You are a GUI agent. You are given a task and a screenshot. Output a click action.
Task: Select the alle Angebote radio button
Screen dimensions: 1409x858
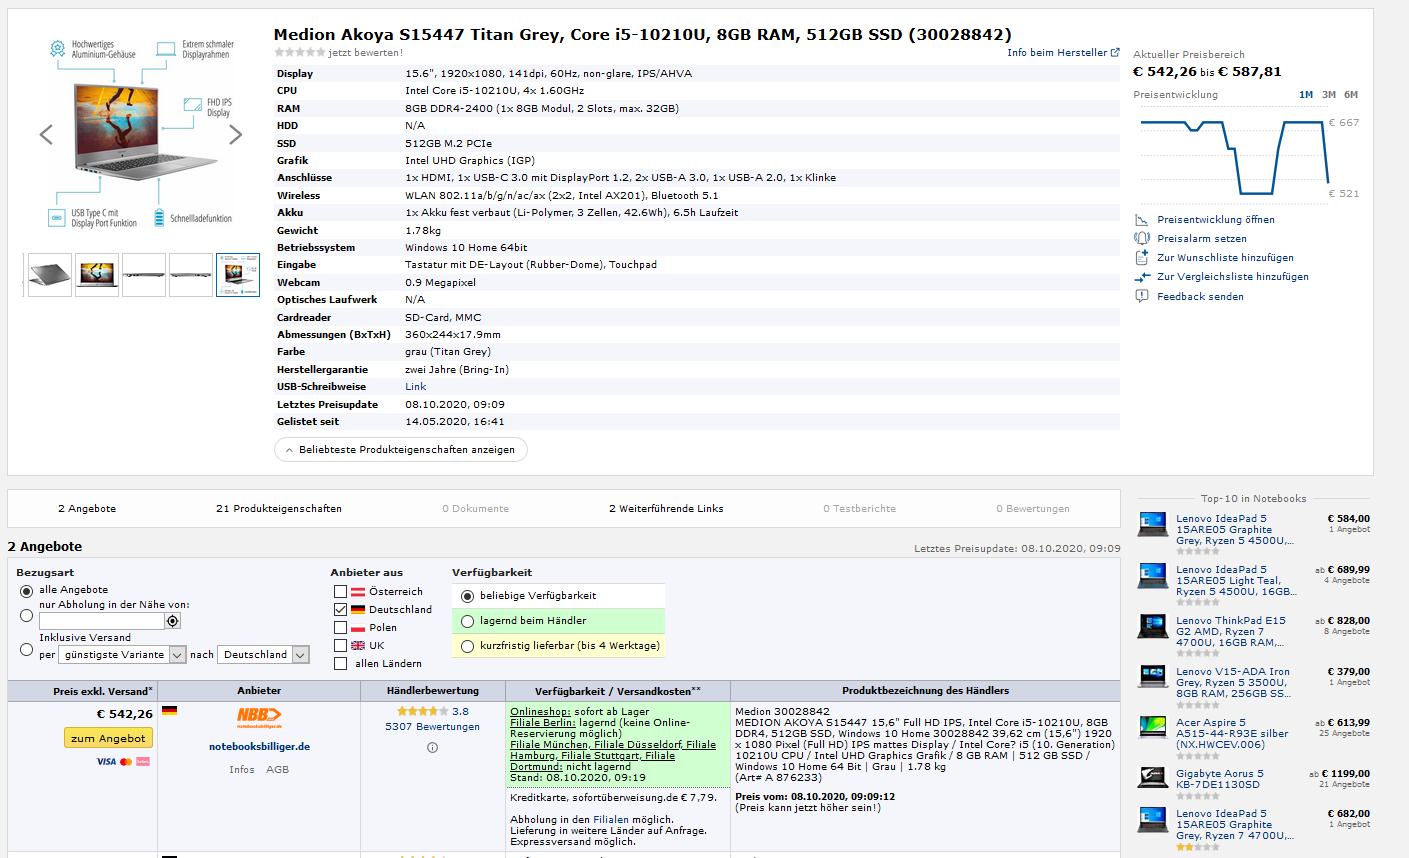(26, 591)
